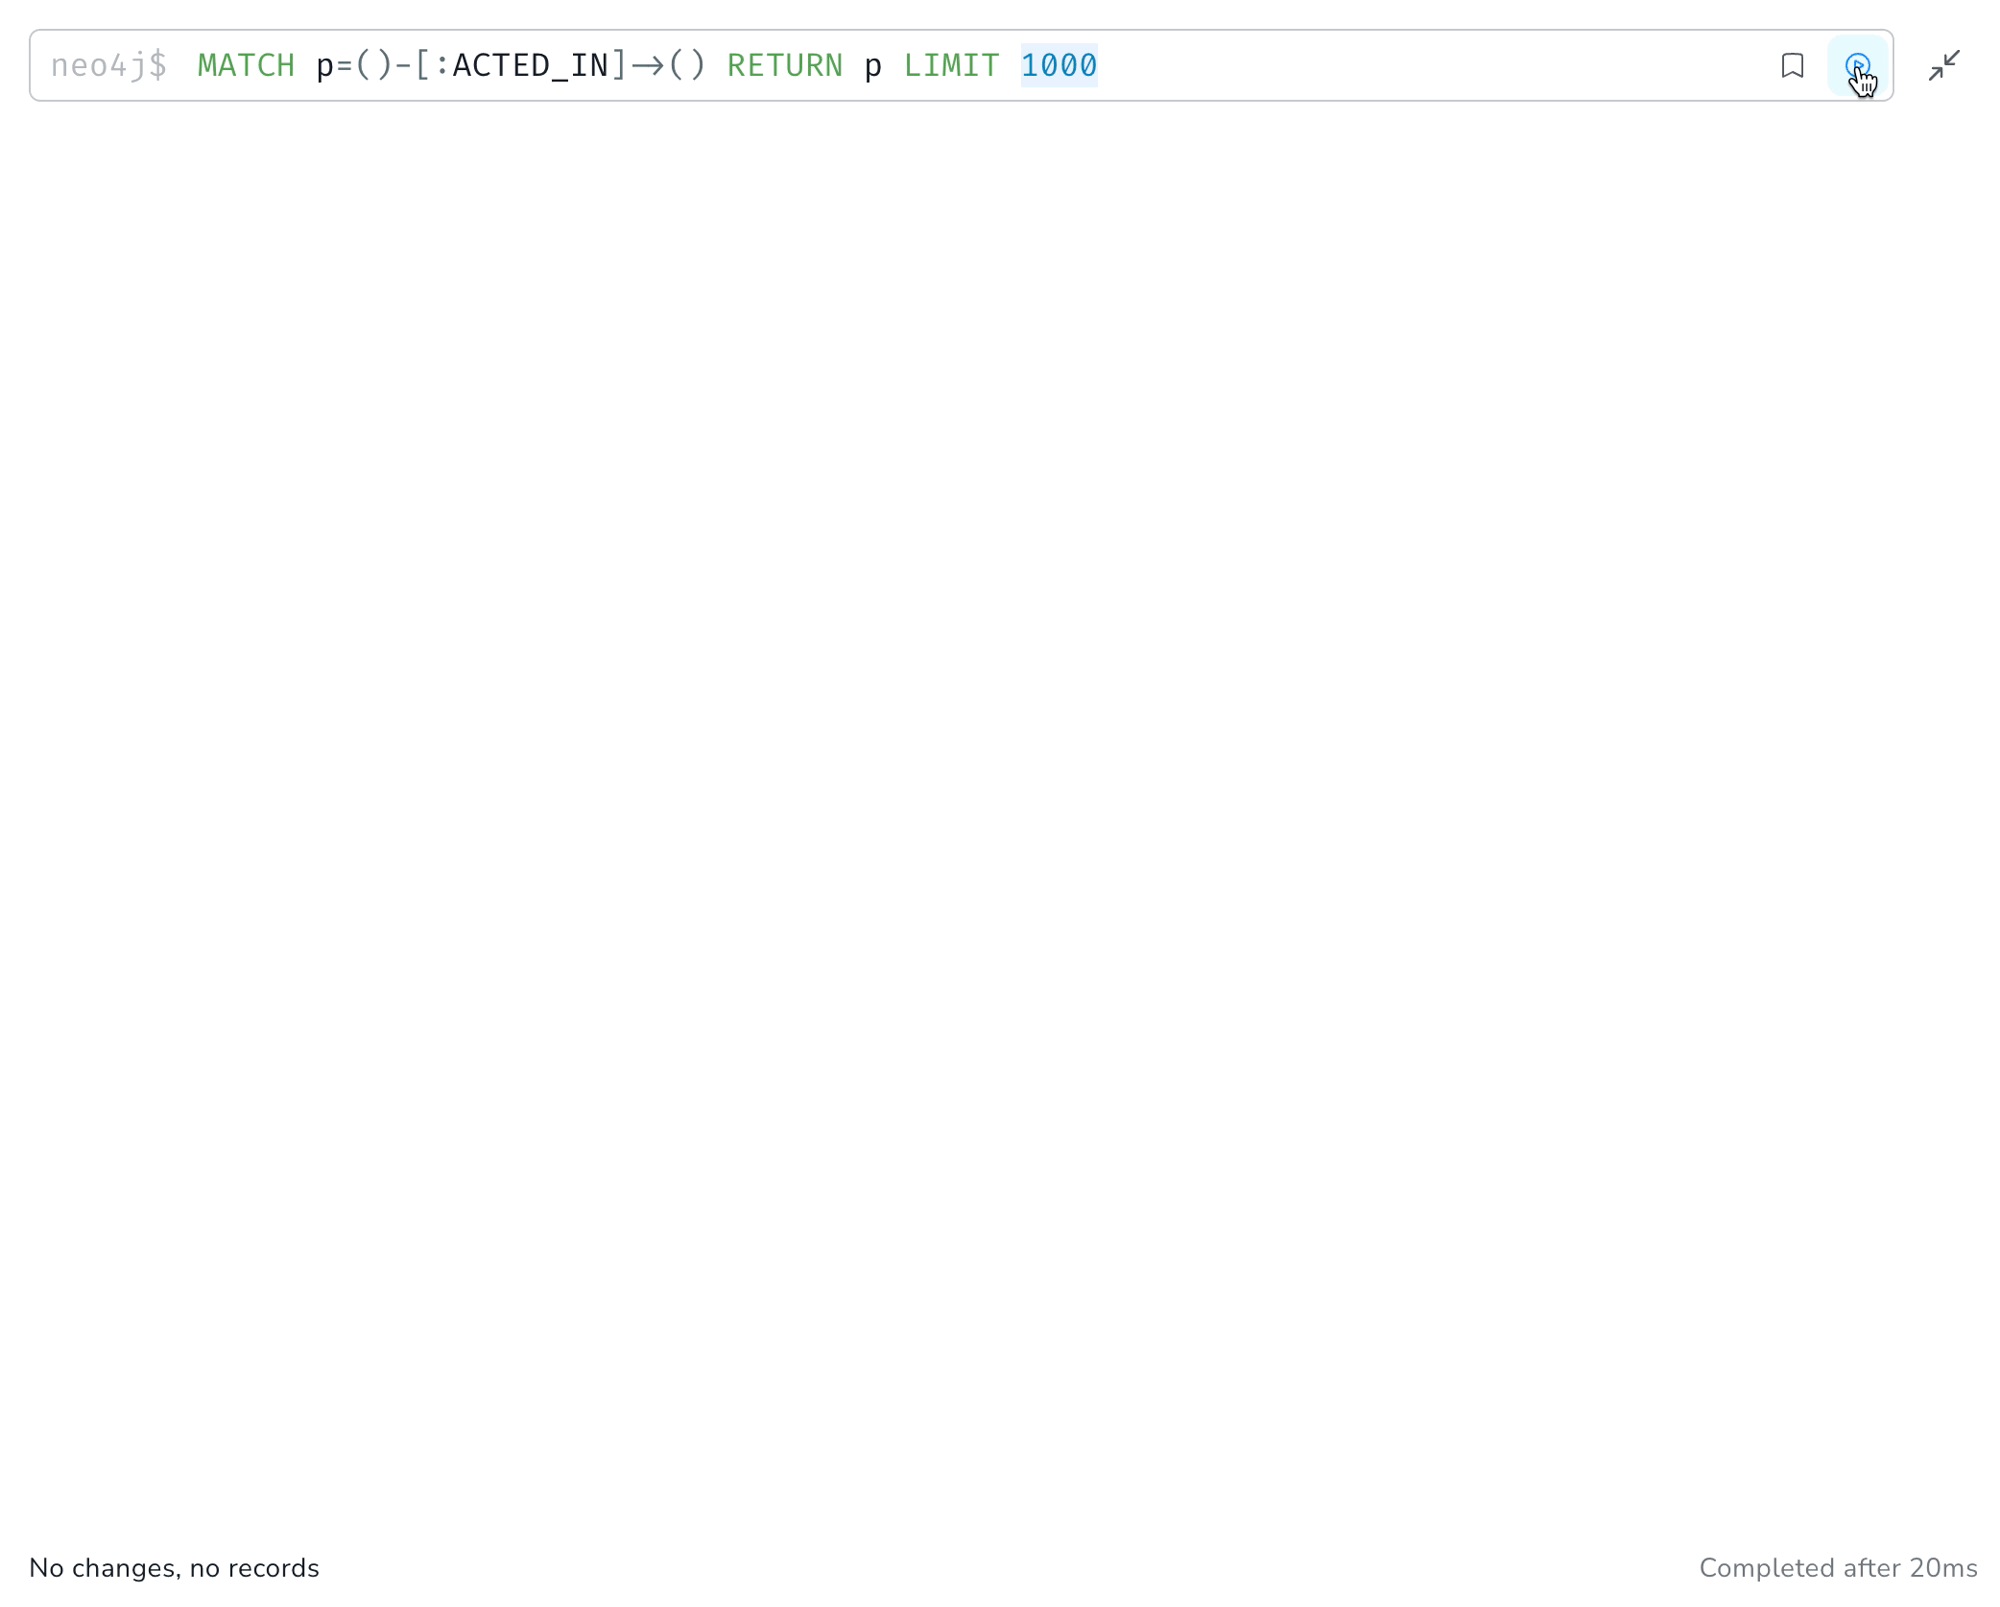
Task: Run the Cypher query with play icon
Action: [1857, 66]
